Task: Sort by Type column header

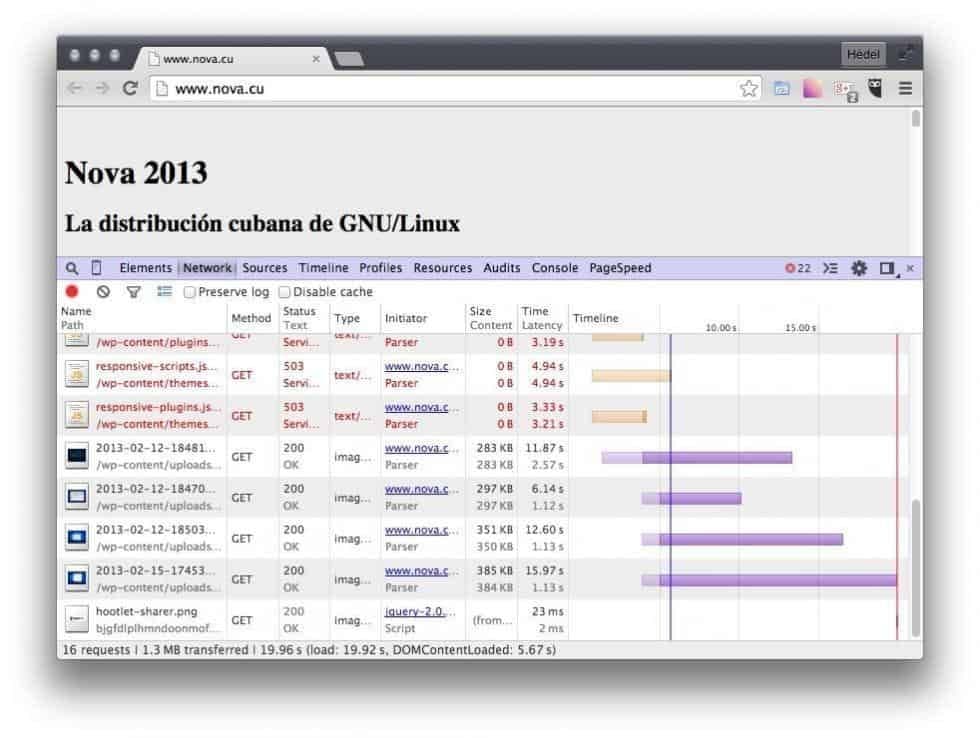Action: click(x=354, y=318)
